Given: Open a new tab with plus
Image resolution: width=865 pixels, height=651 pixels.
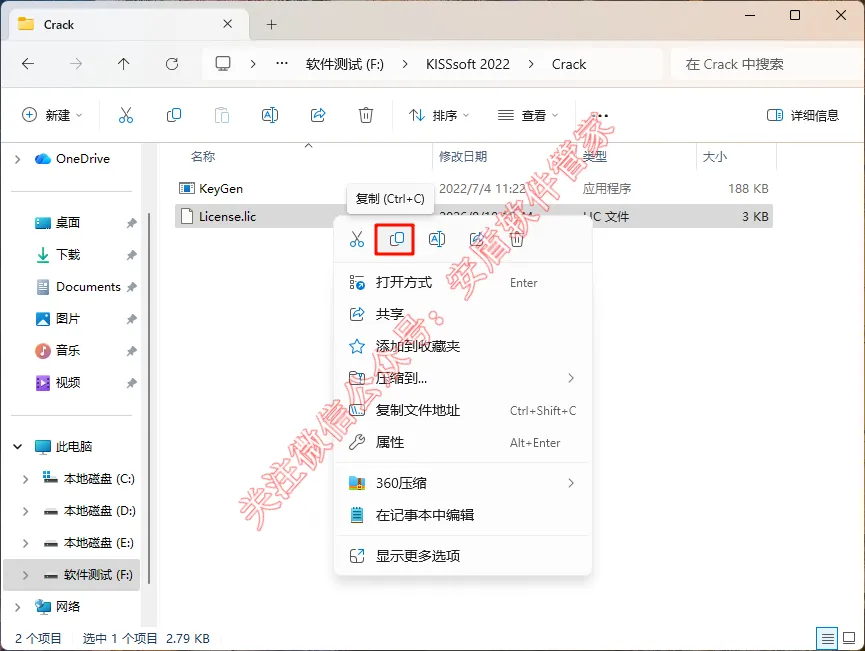Looking at the screenshot, I should 271,24.
